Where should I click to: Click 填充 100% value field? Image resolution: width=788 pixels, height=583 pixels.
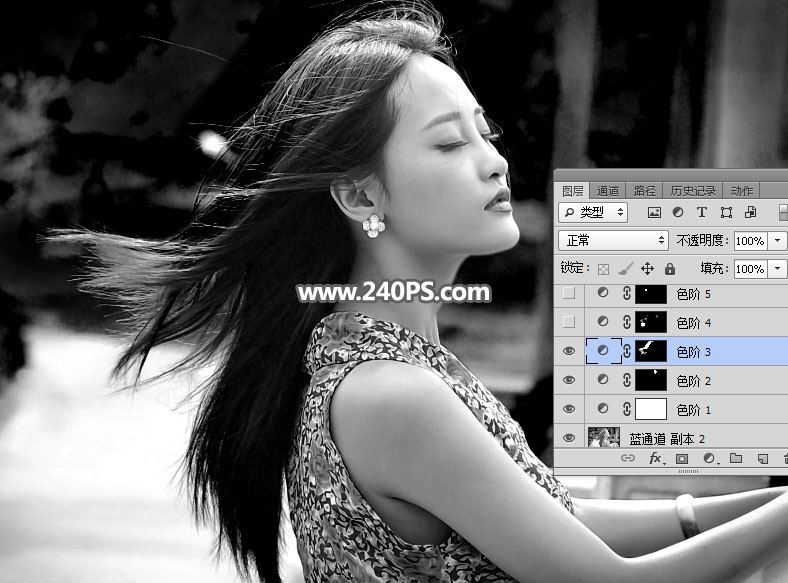750,269
